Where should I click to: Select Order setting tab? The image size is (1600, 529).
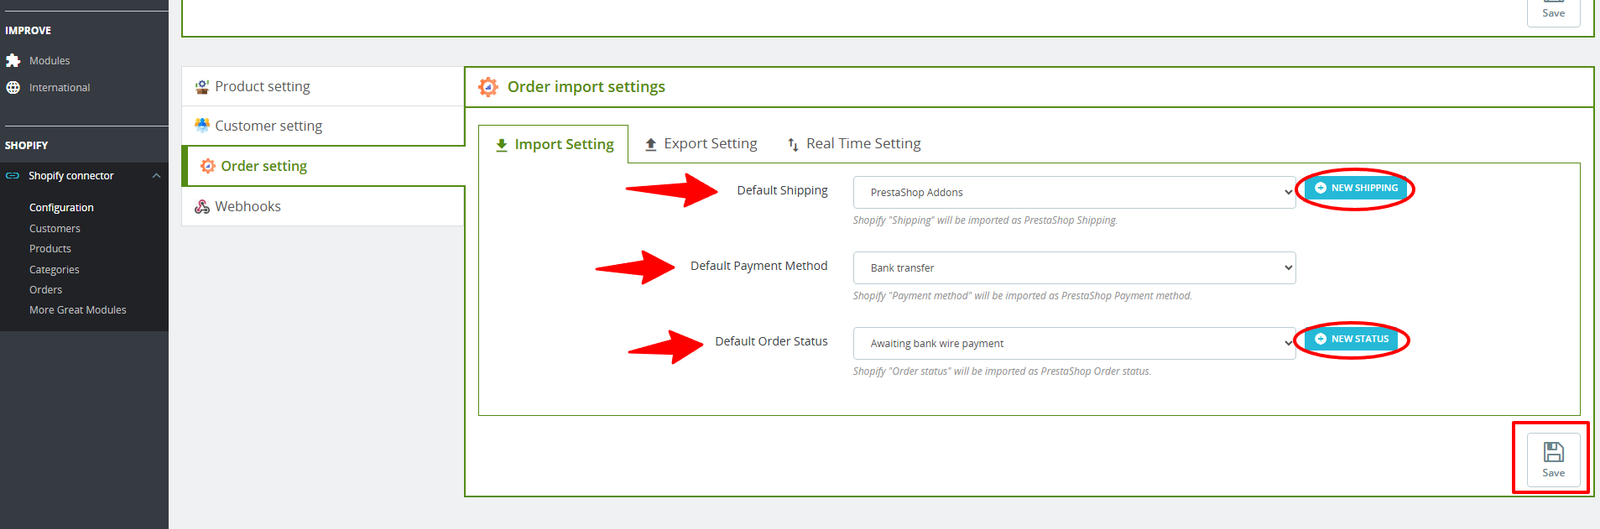click(x=323, y=166)
